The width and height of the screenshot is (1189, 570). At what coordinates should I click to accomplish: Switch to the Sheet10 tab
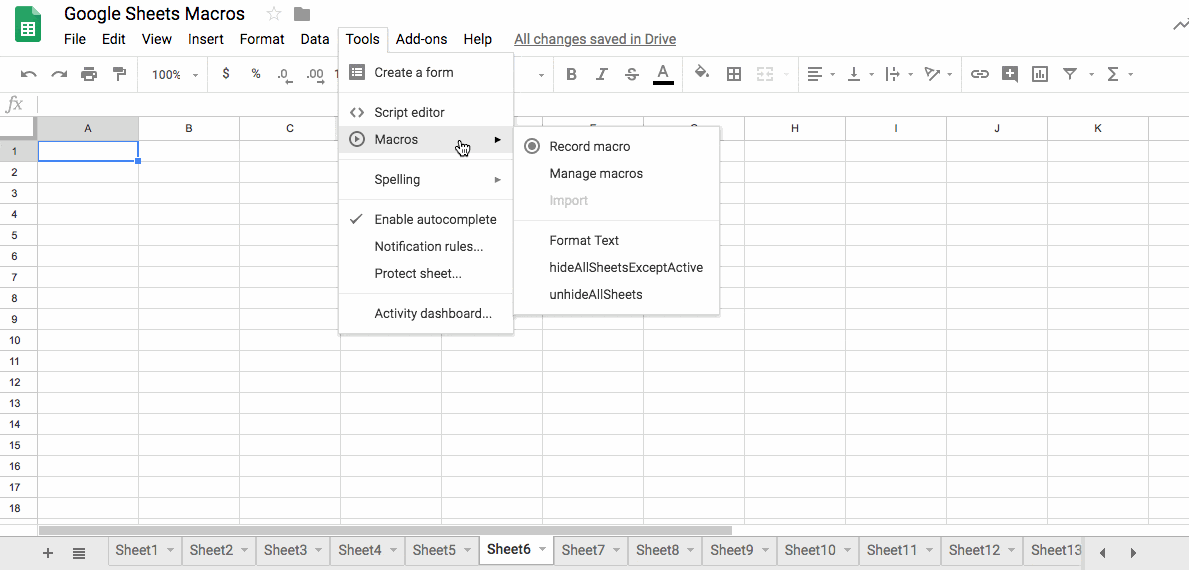[818, 551]
